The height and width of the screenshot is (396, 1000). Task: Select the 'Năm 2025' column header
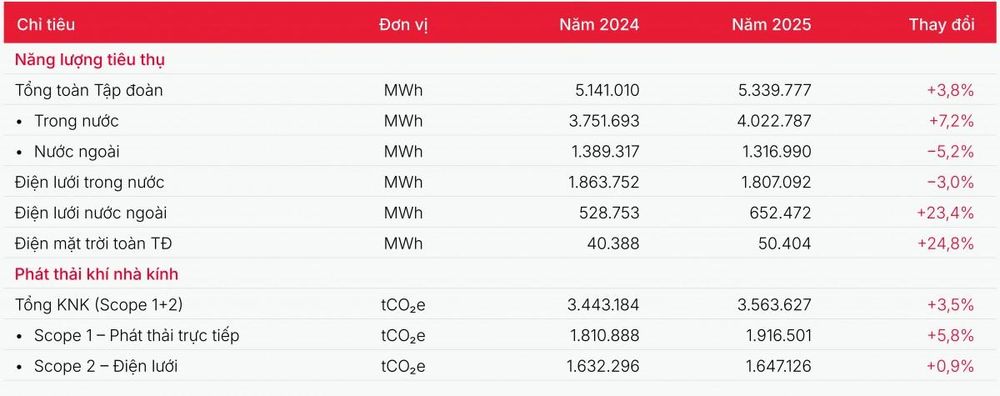click(771, 25)
